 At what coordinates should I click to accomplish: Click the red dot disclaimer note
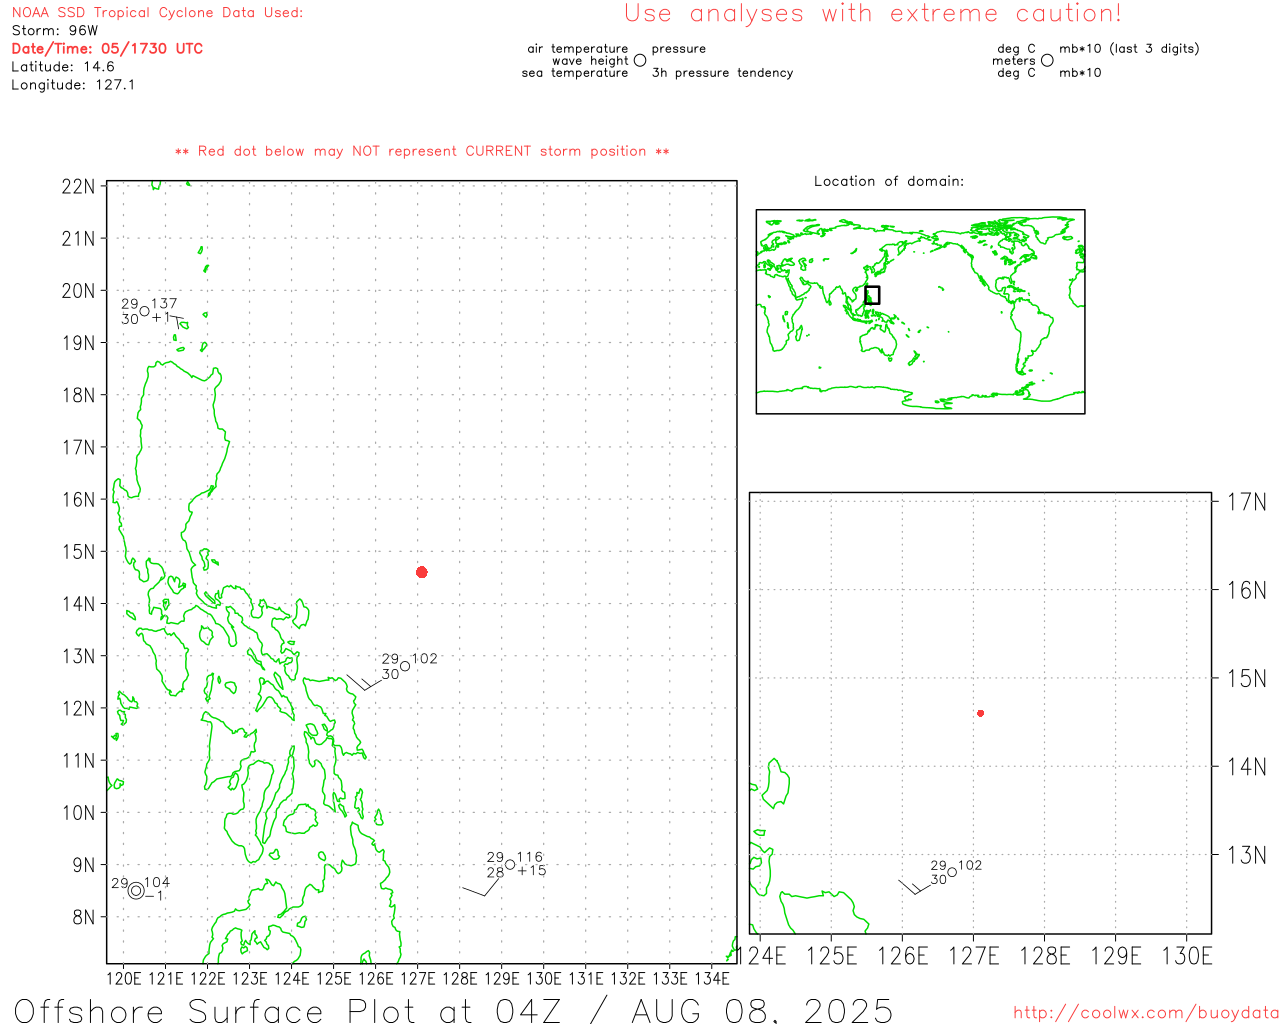click(x=422, y=151)
